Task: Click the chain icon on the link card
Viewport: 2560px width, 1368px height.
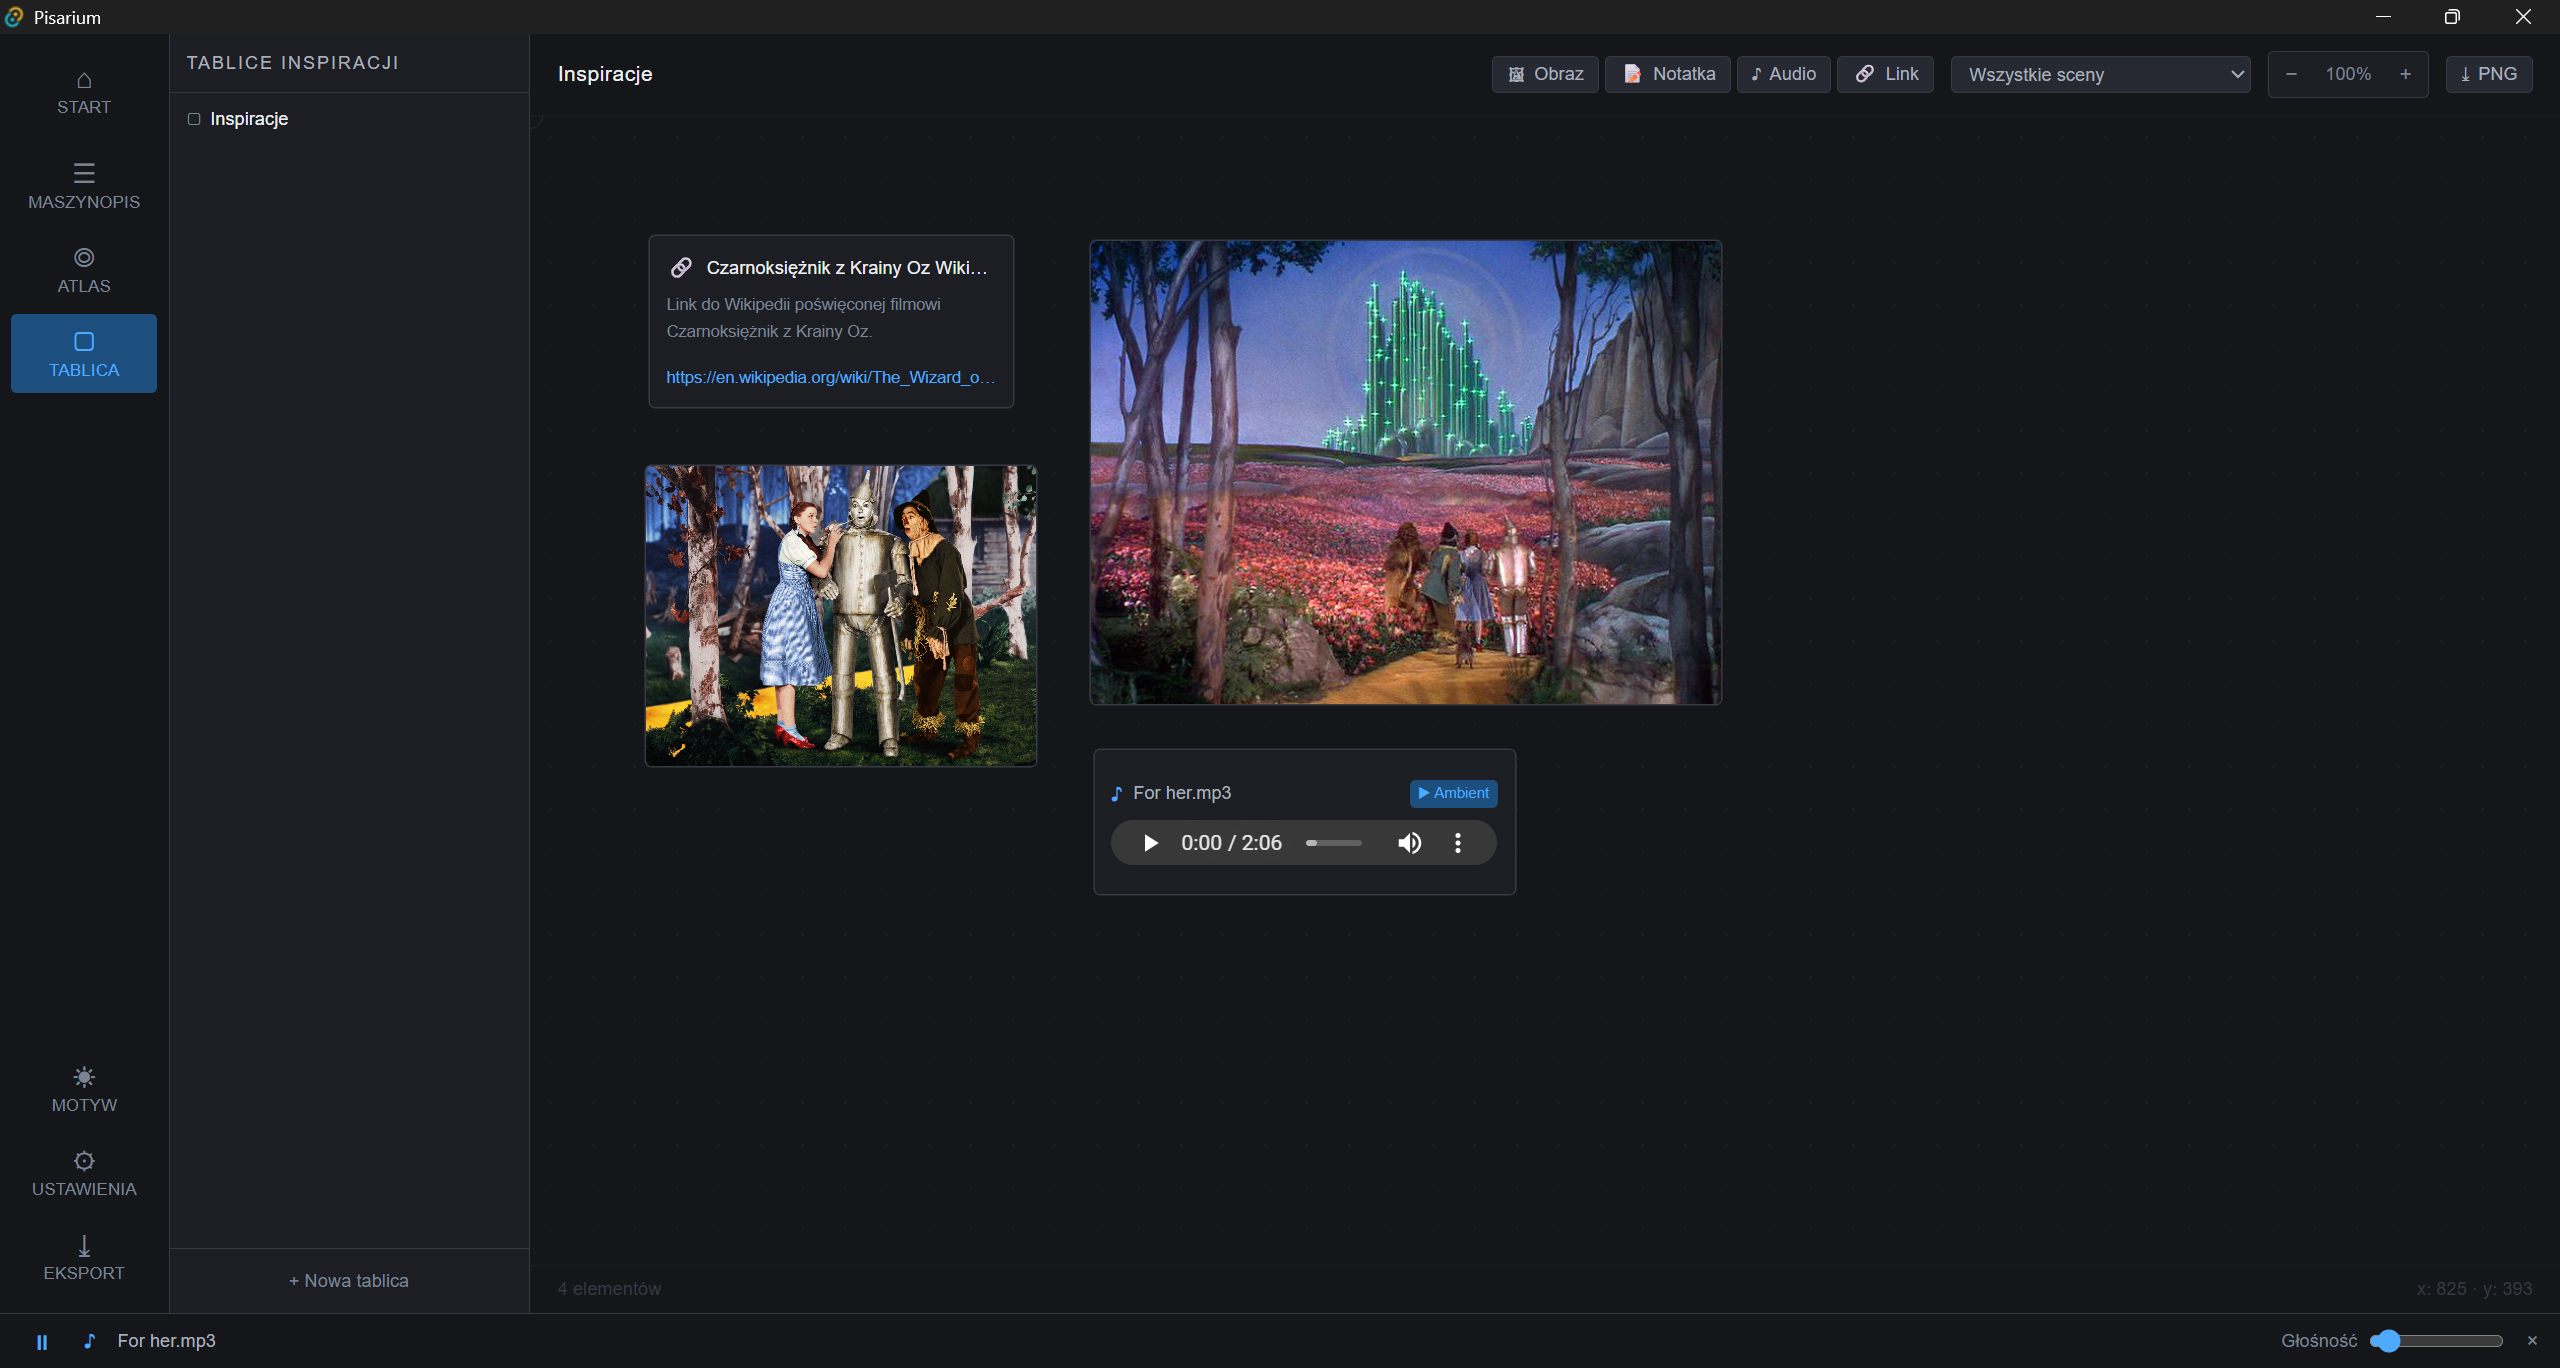Action: (x=681, y=267)
